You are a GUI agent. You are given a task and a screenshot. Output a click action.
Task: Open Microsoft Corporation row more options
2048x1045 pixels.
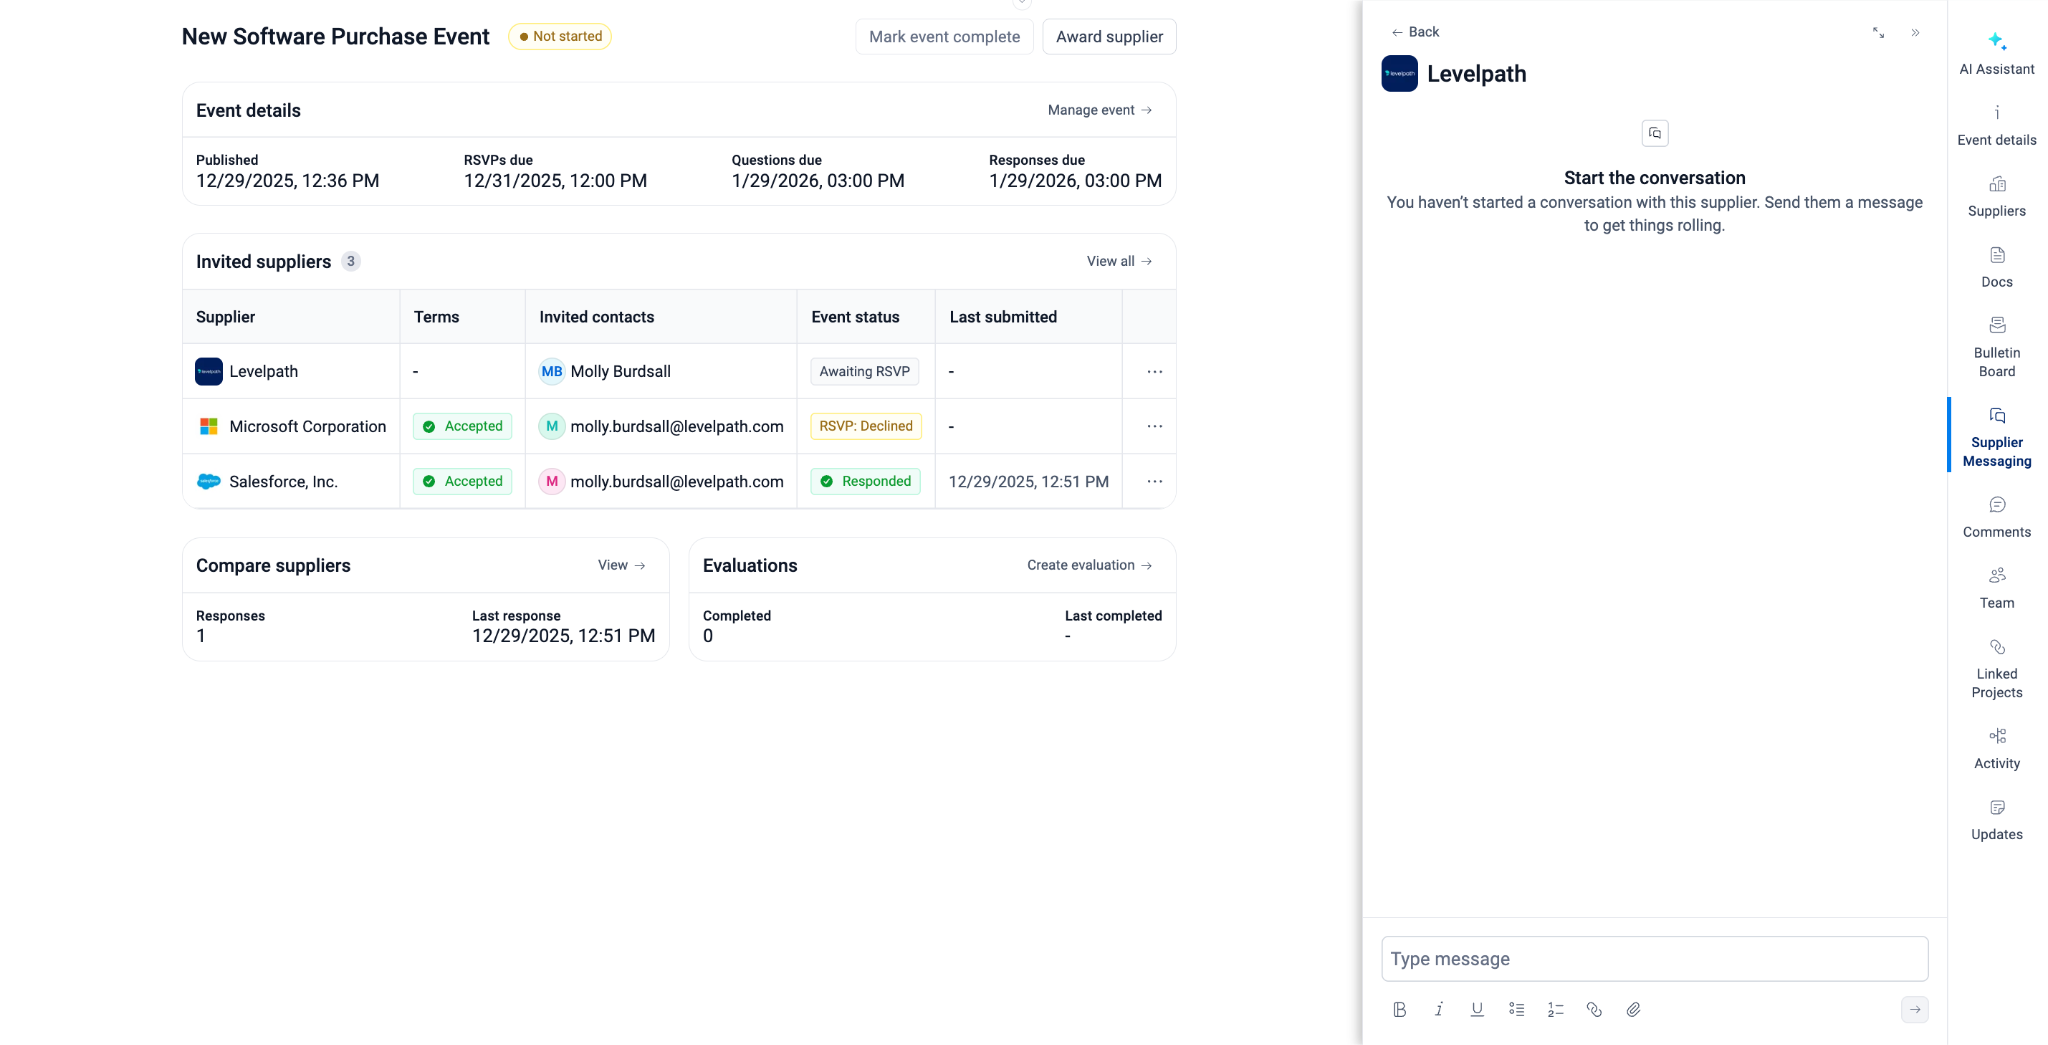click(1154, 426)
